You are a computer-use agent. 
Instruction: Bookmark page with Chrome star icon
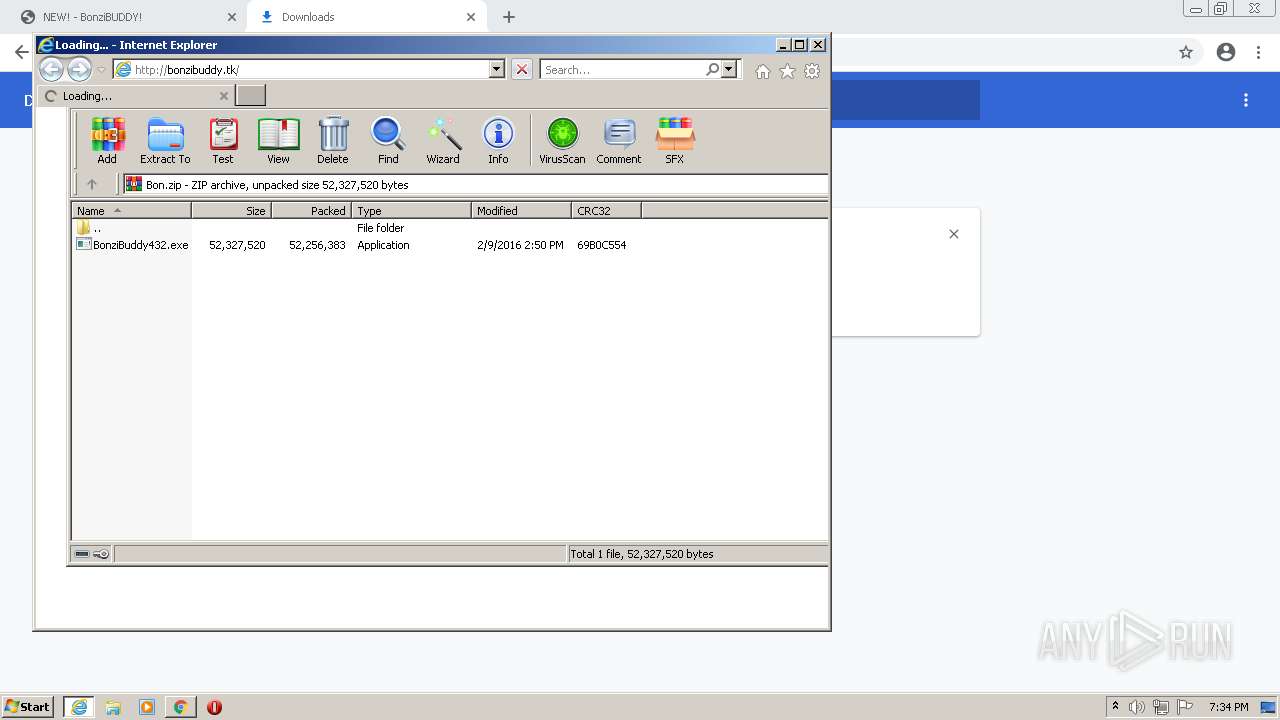click(x=1186, y=52)
